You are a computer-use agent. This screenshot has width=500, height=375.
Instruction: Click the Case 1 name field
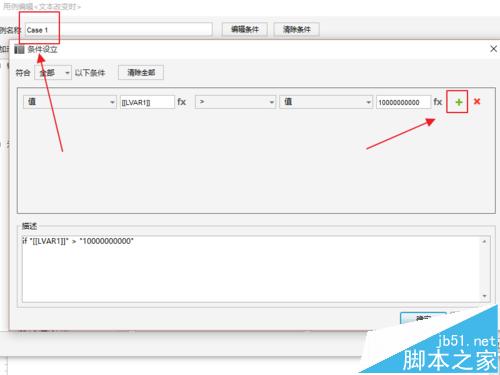[x=119, y=30]
